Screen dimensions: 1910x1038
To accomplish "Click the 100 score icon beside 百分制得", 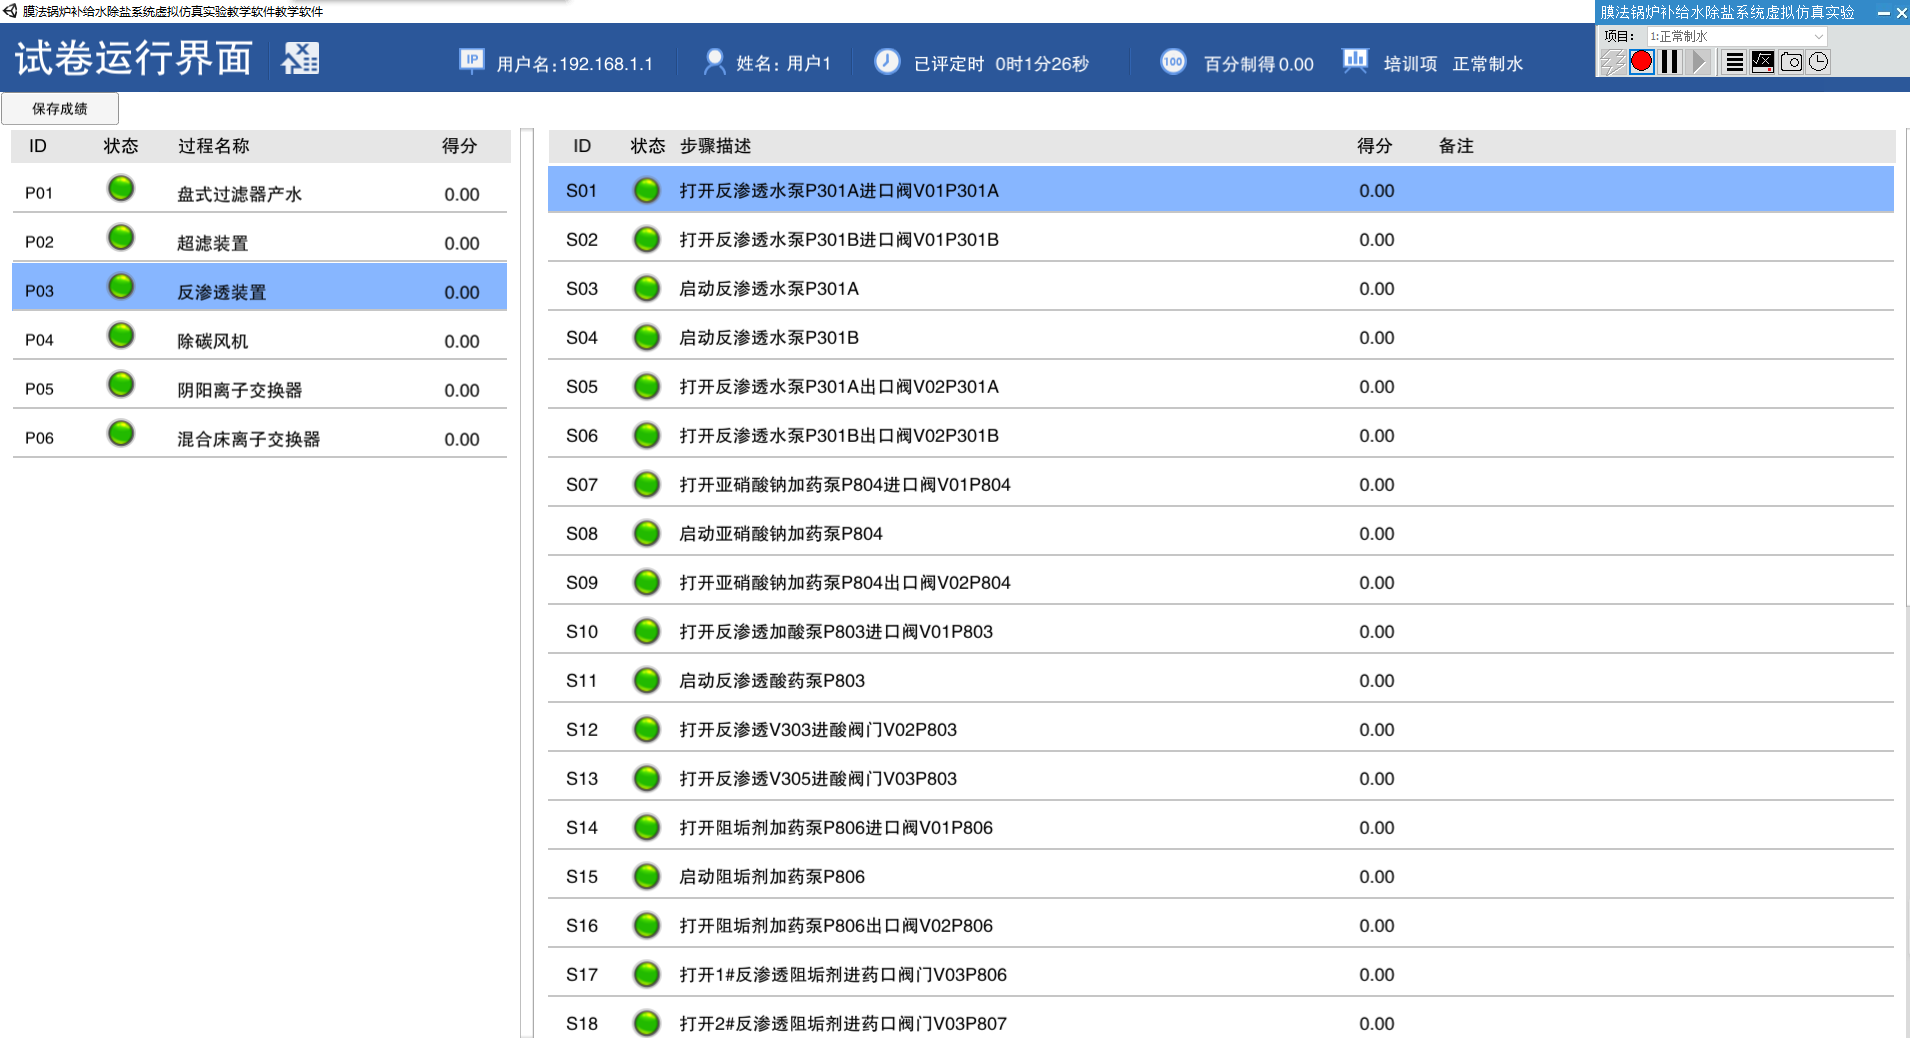I will [1173, 62].
